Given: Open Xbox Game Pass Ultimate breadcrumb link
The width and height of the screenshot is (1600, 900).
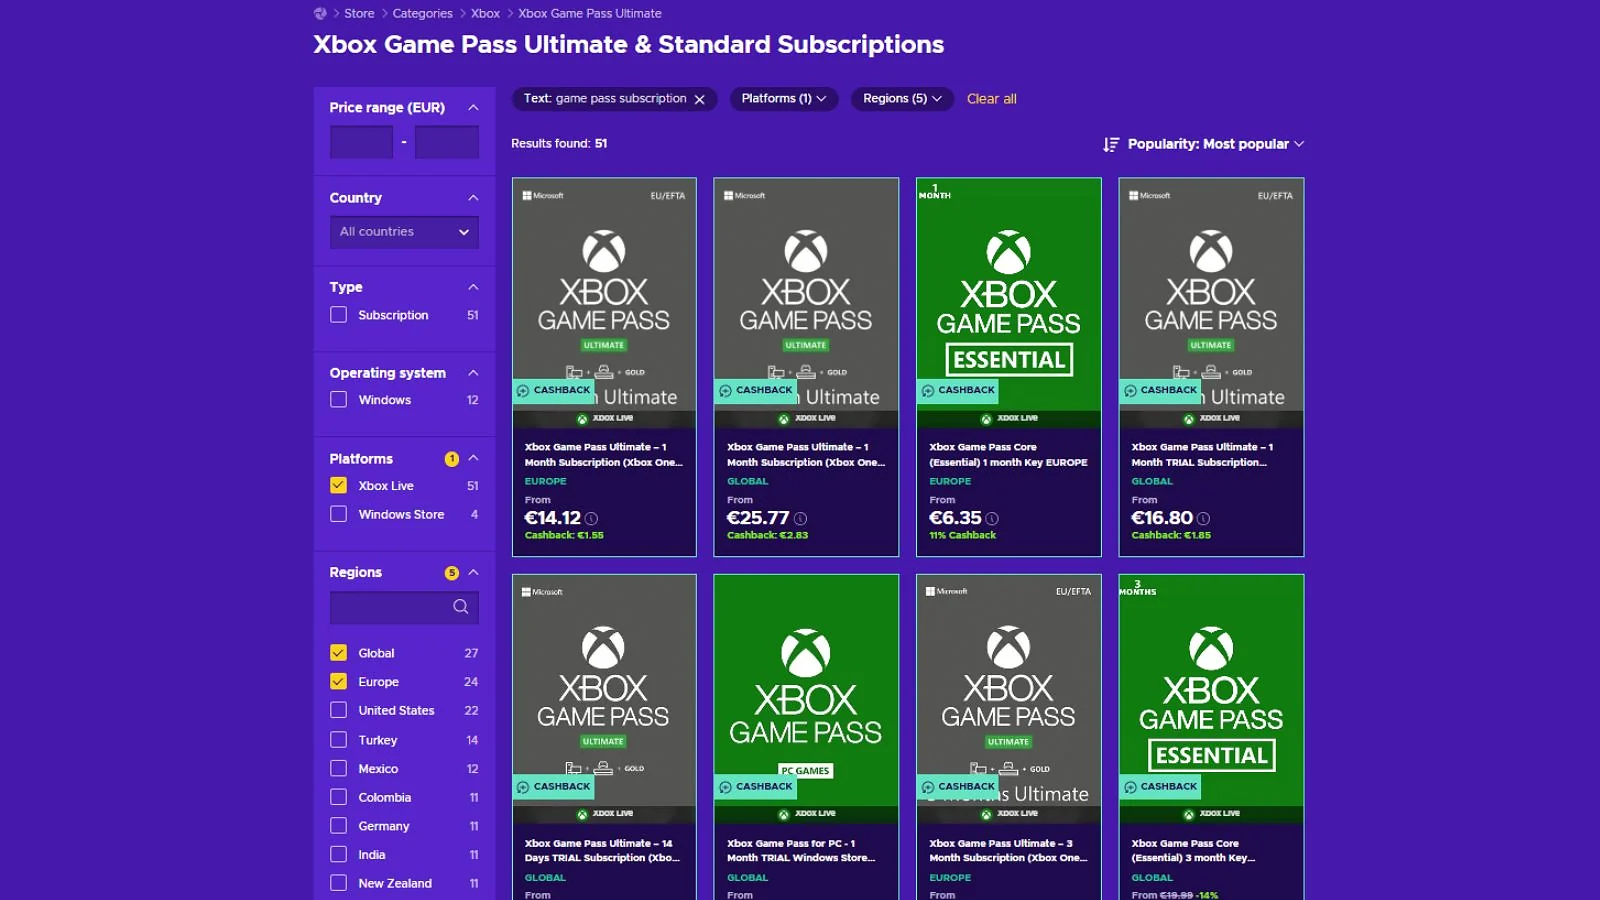Looking at the screenshot, I should pyautogui.click(x=590, y=14).
